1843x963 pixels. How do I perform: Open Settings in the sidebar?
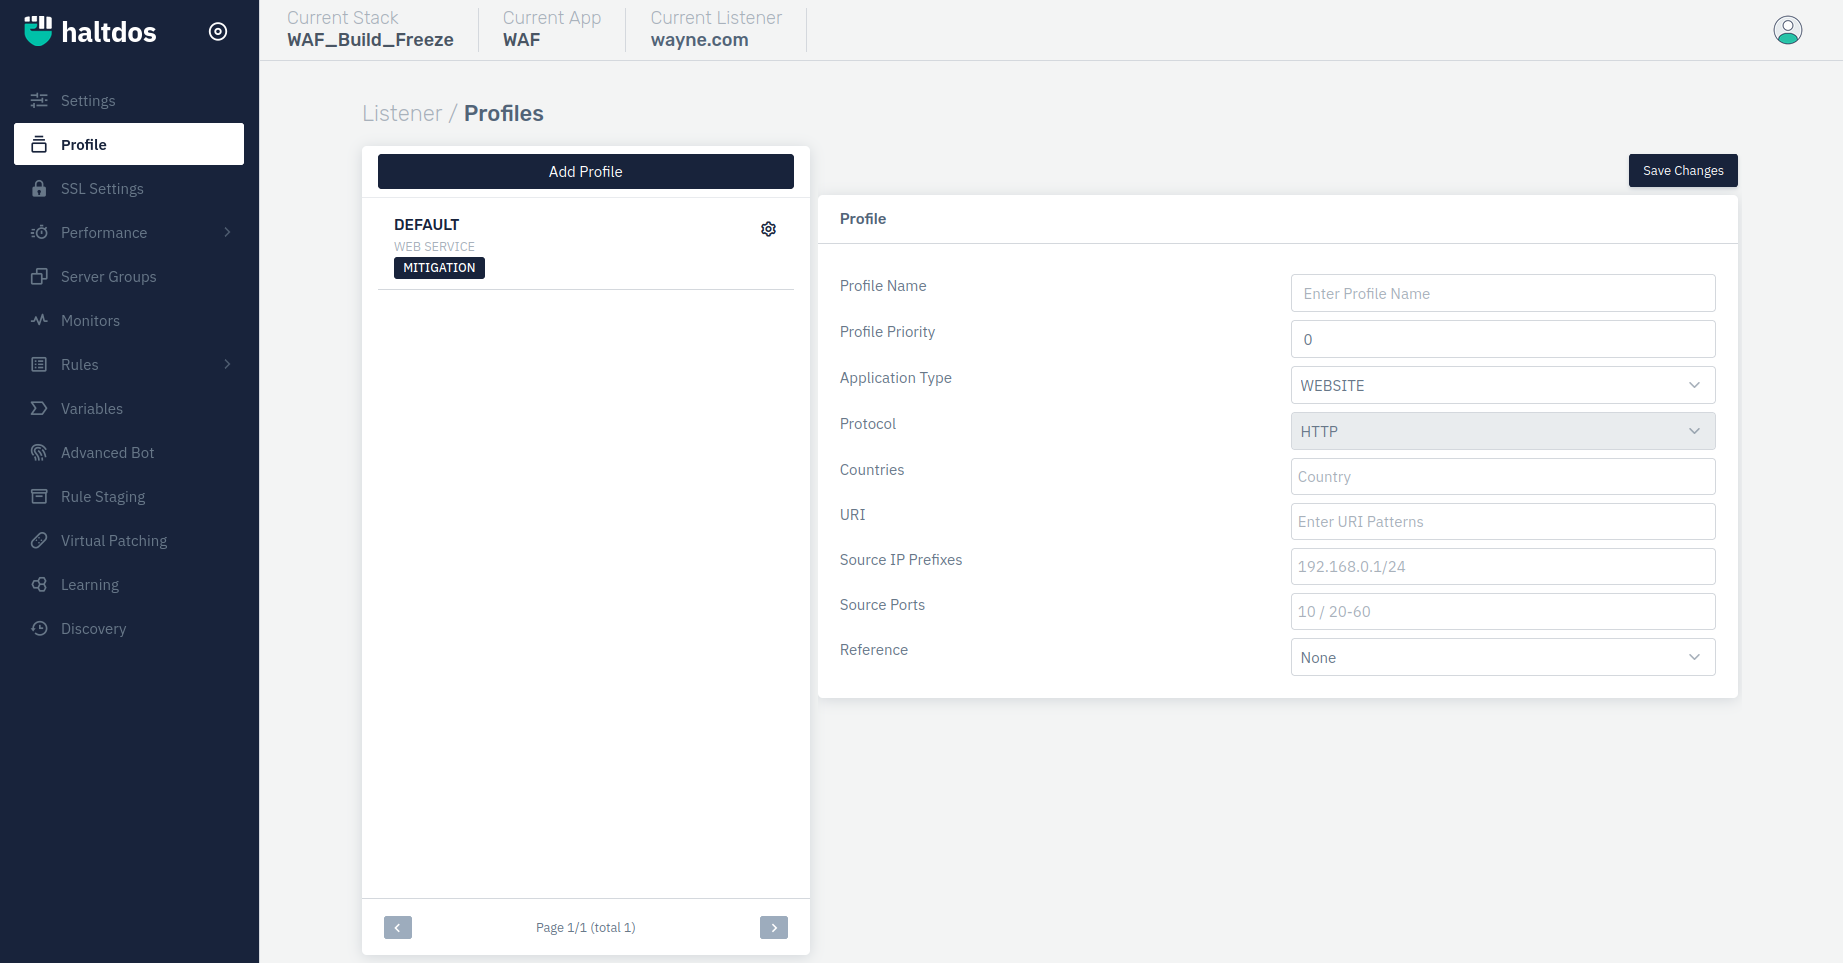(x=129, y=100)
